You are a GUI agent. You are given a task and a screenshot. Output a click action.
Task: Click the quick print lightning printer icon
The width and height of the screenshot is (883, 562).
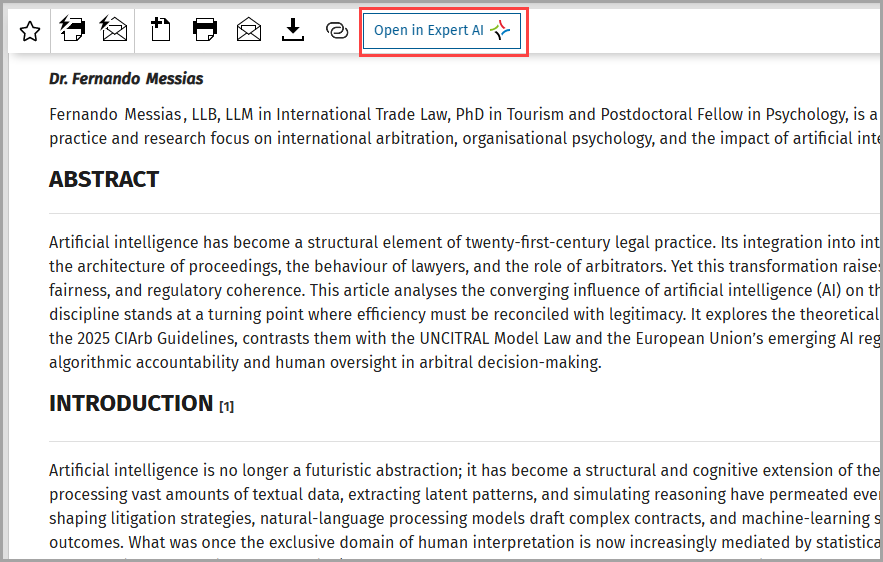coord(72,29)
